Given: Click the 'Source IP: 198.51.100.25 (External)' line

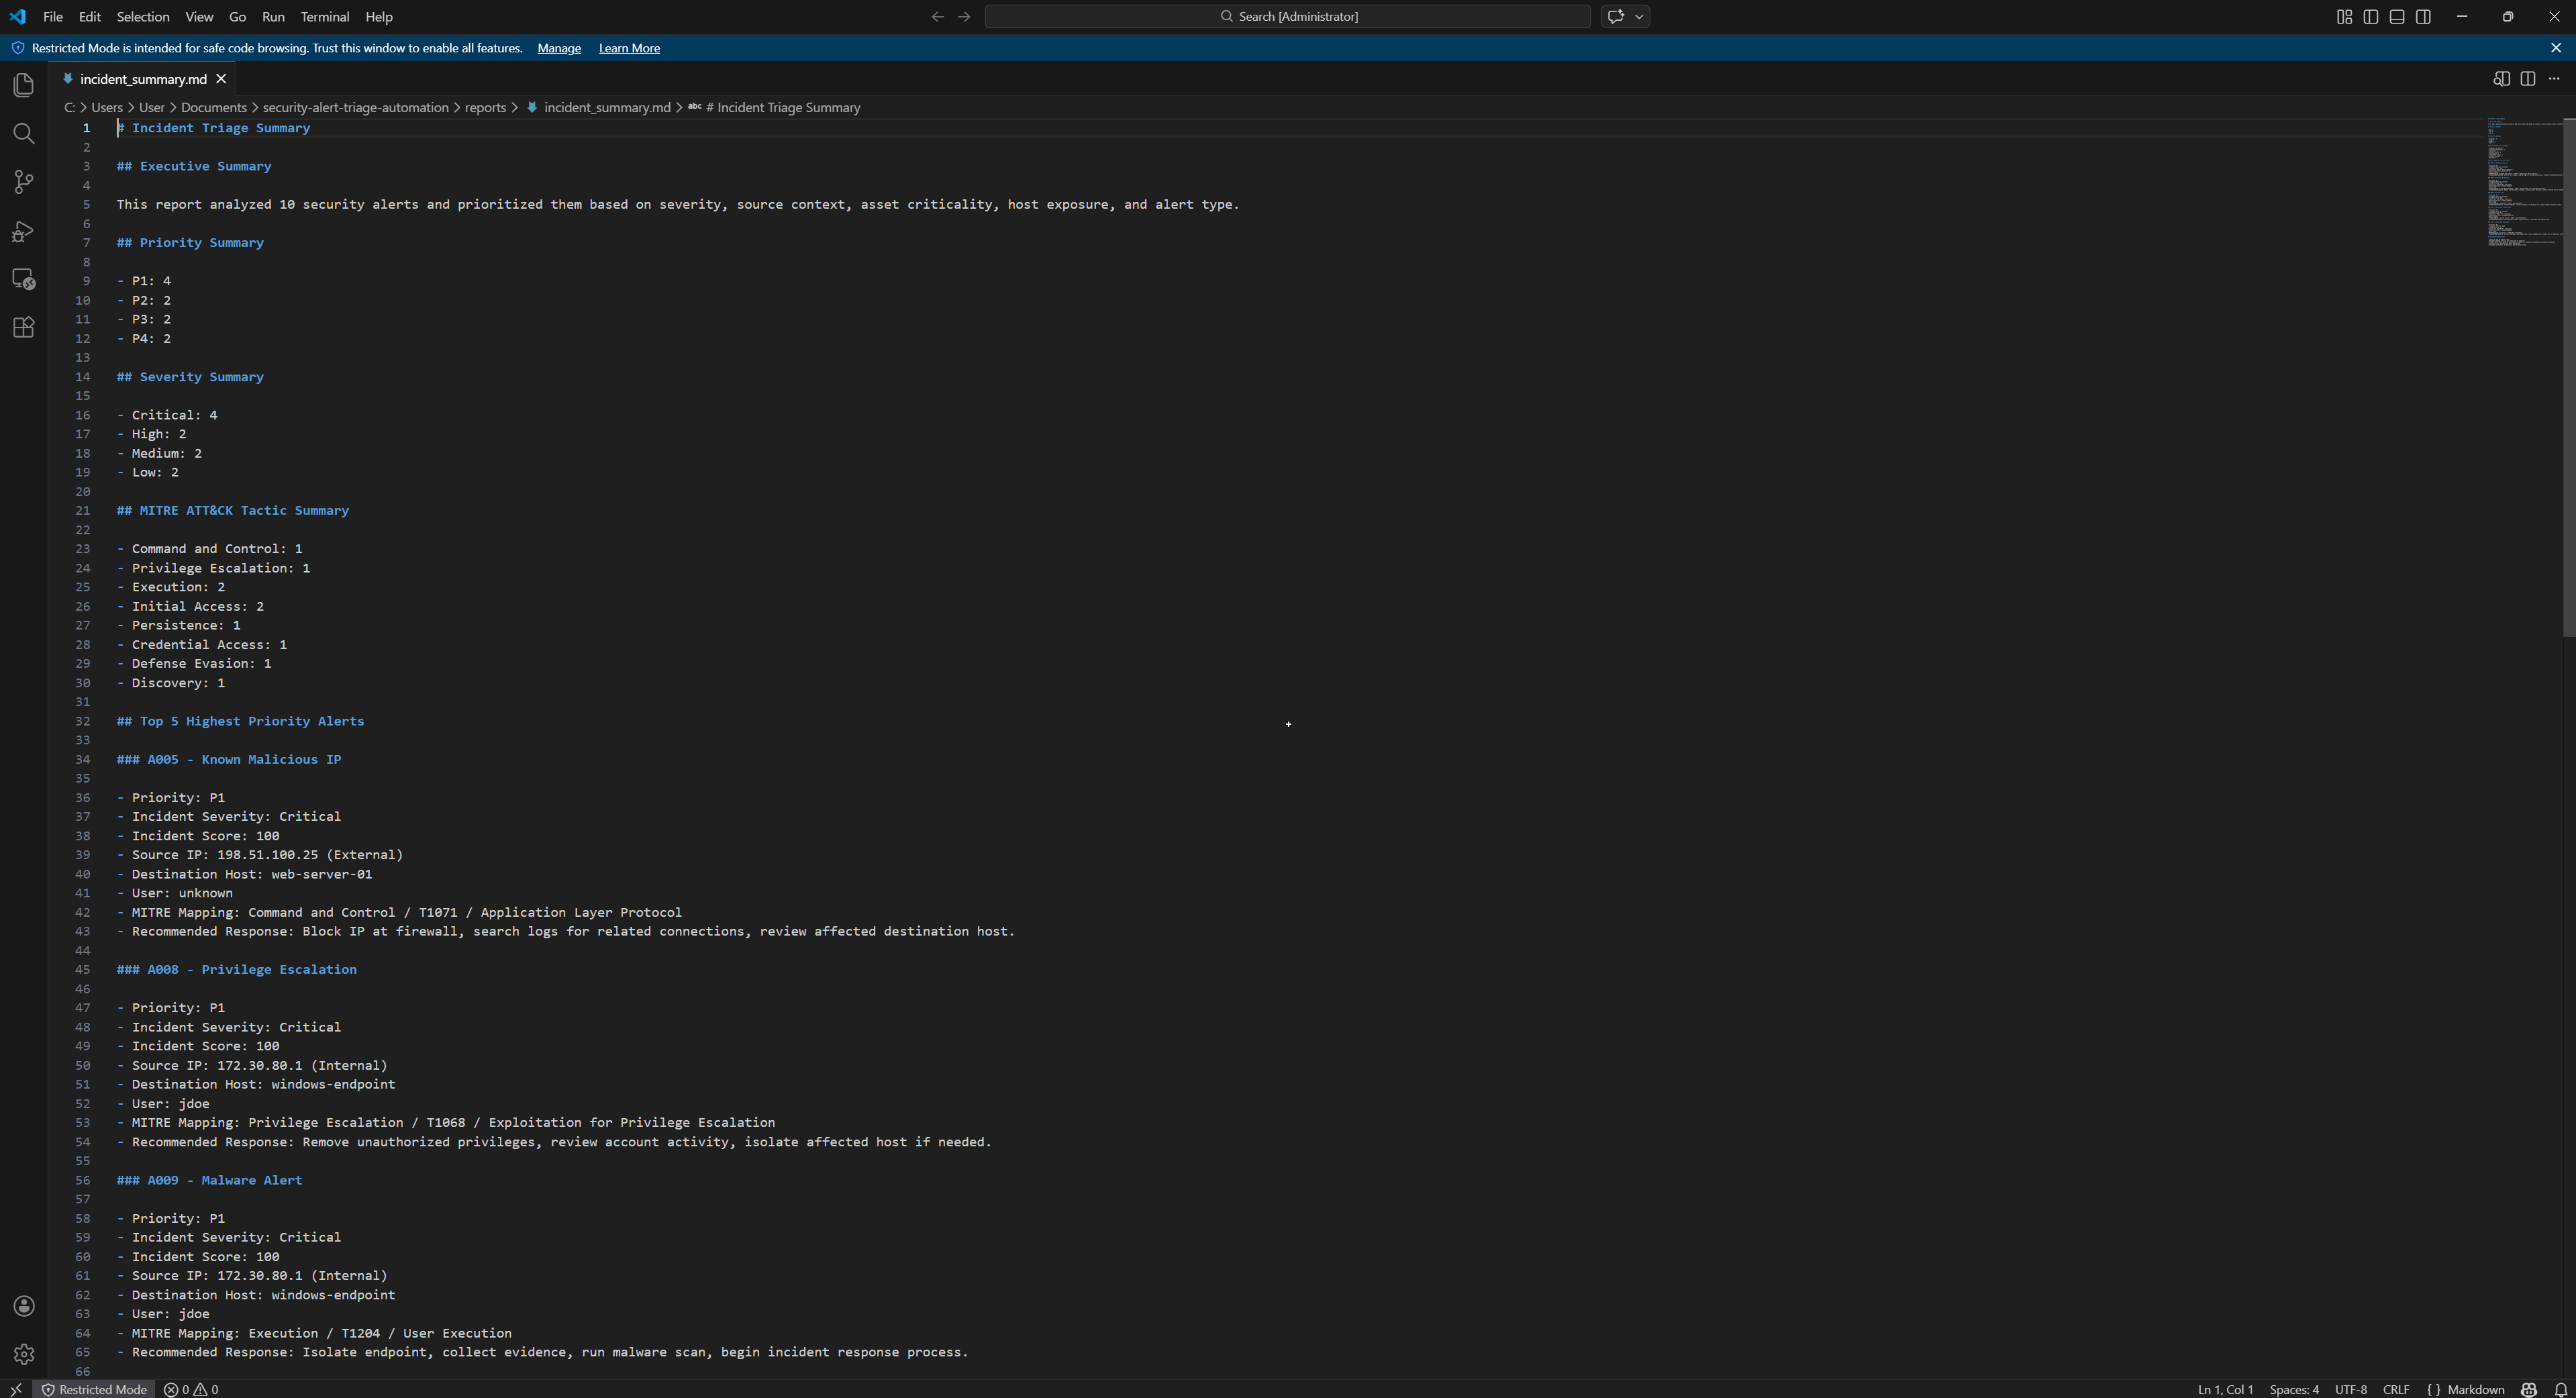Looking at the screenshot, I should pyautogui.click(x=267, y=855).
